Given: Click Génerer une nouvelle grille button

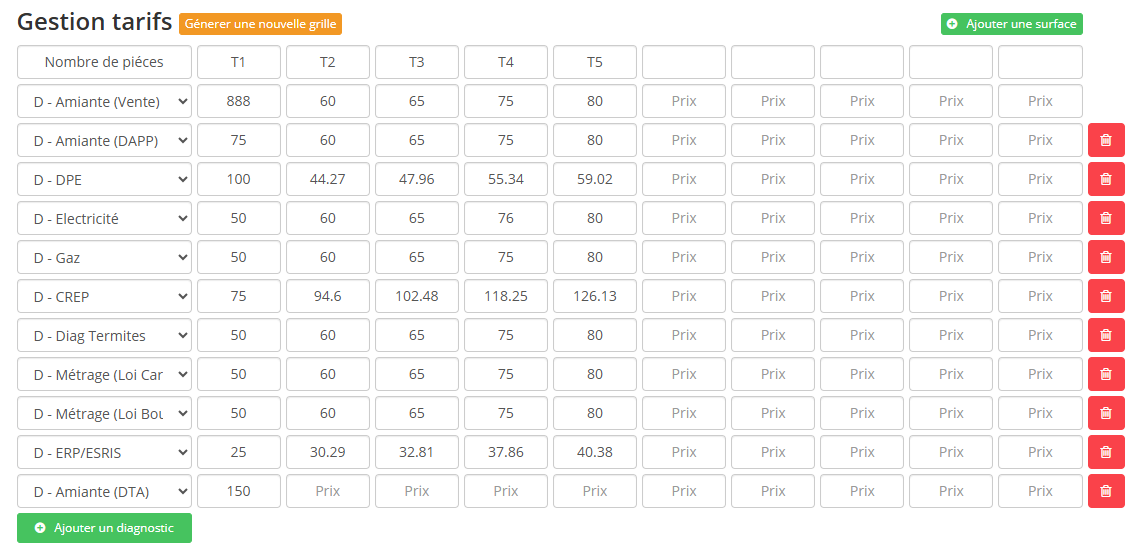Looking at the screenshot, I should 260,24.
